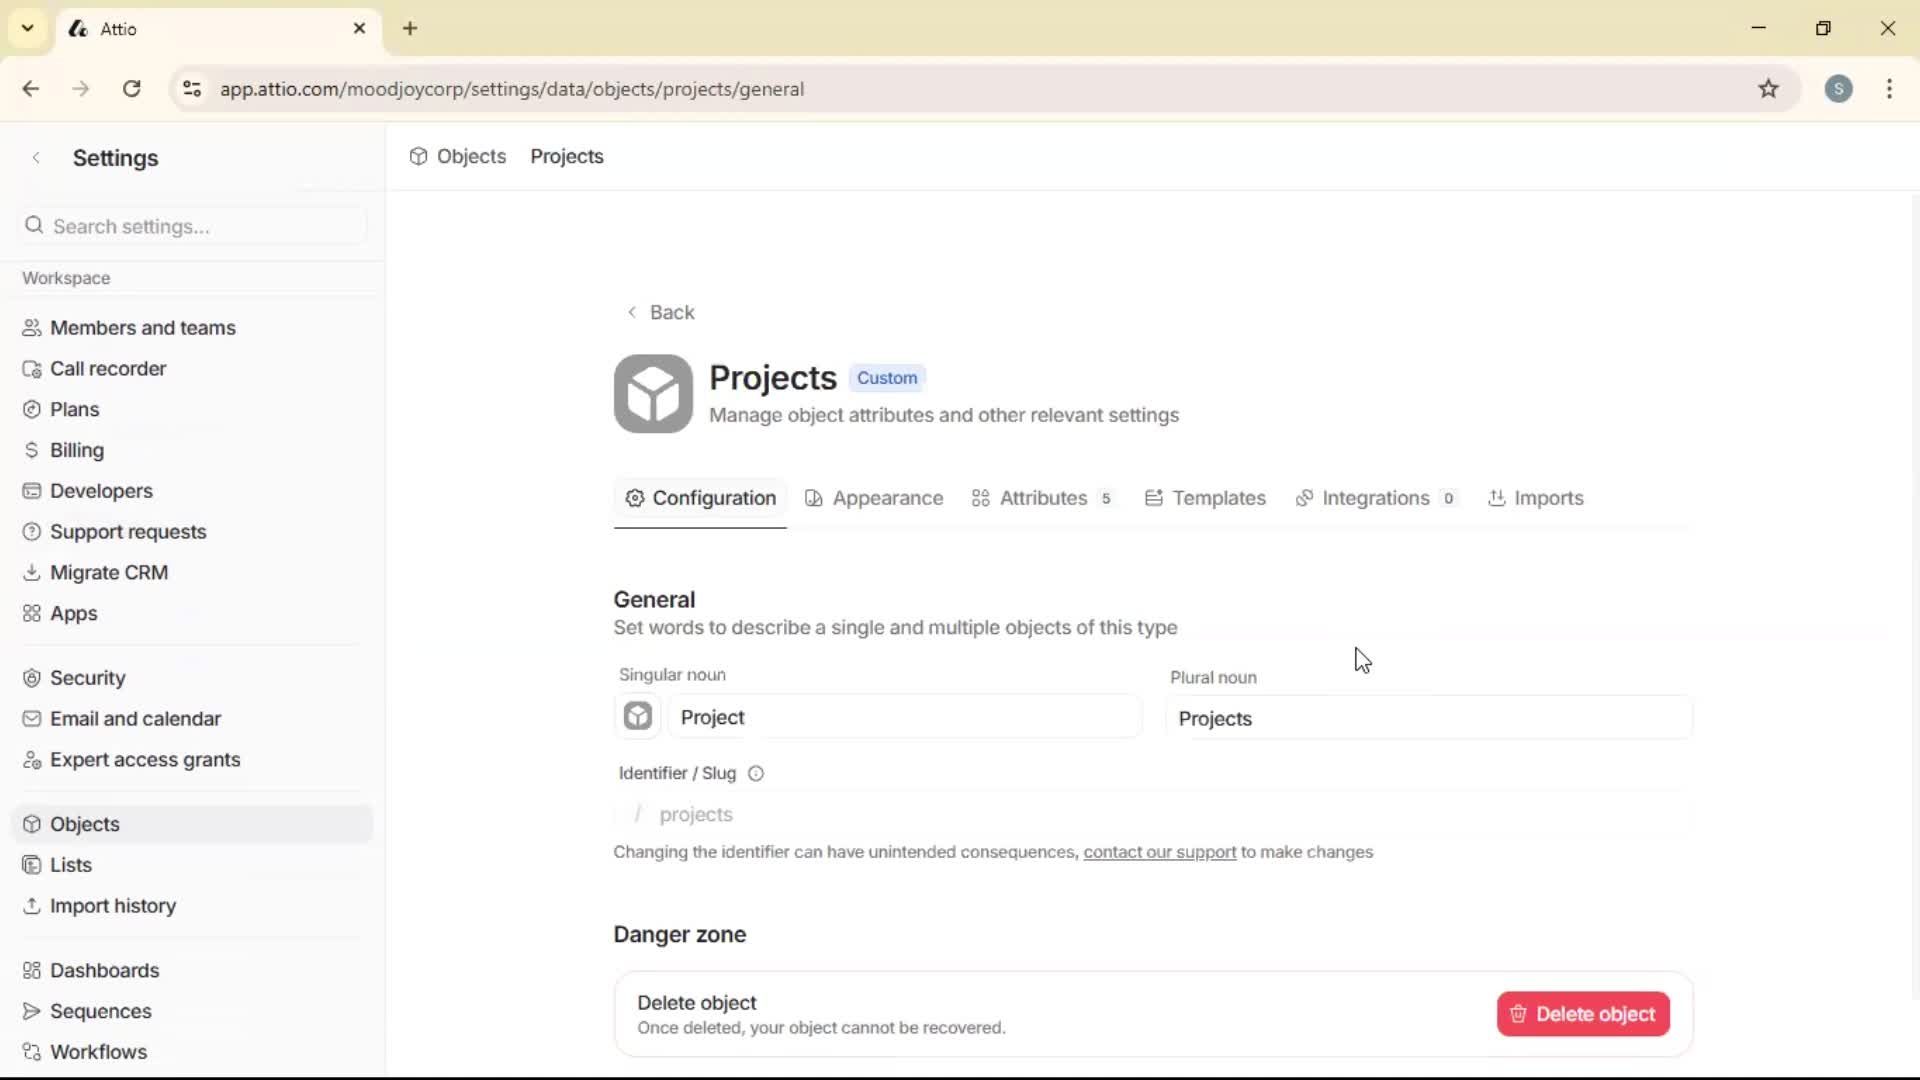Go to Developers settings
1920x1080 pixels.
point(100,490)
